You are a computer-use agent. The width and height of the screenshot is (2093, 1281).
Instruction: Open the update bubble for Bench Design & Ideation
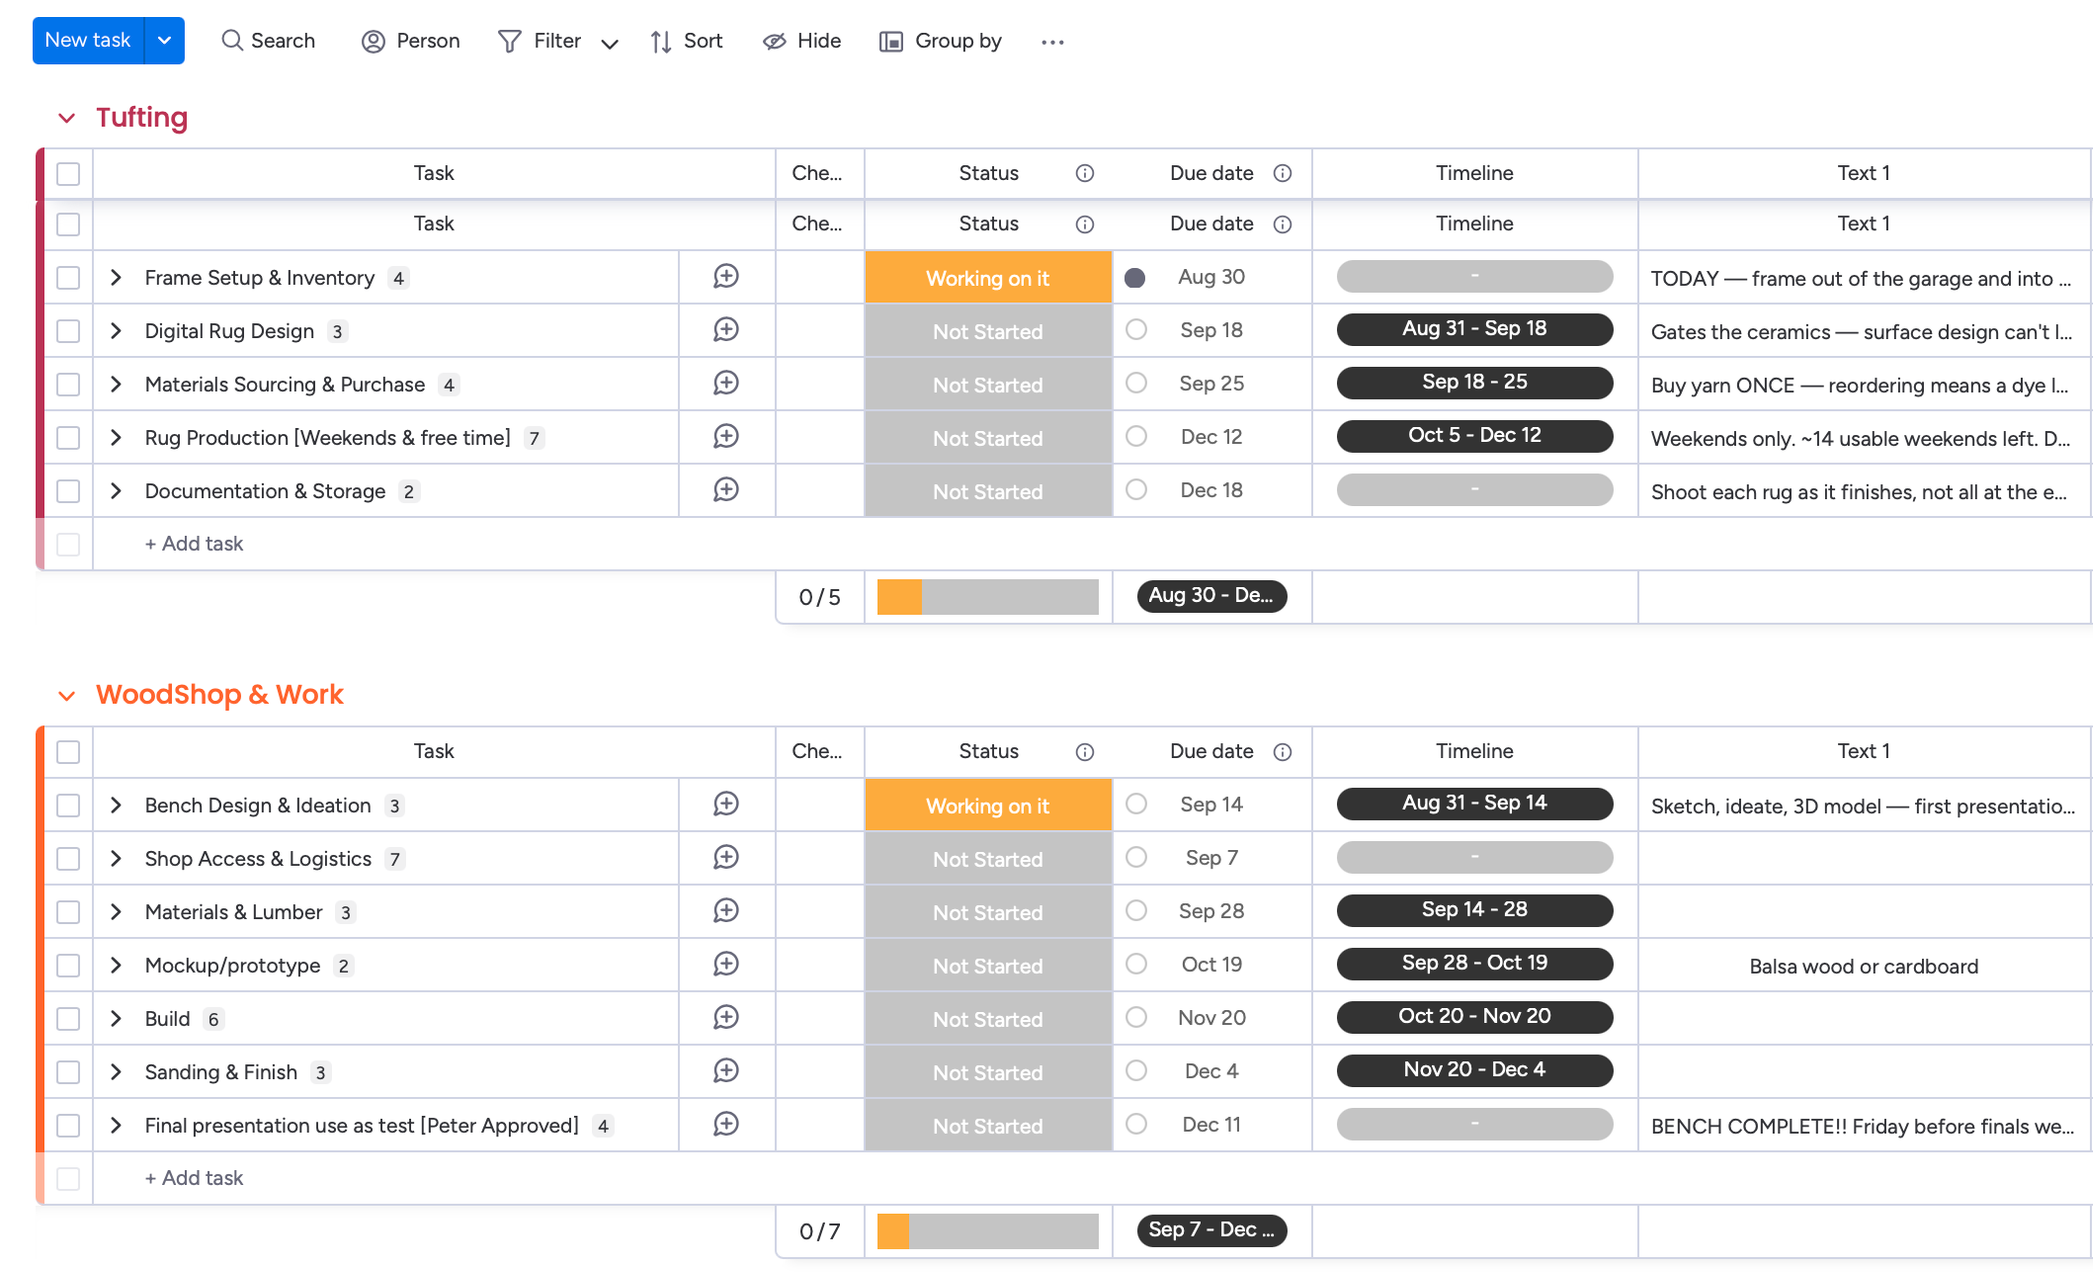(x=726, y=804)
